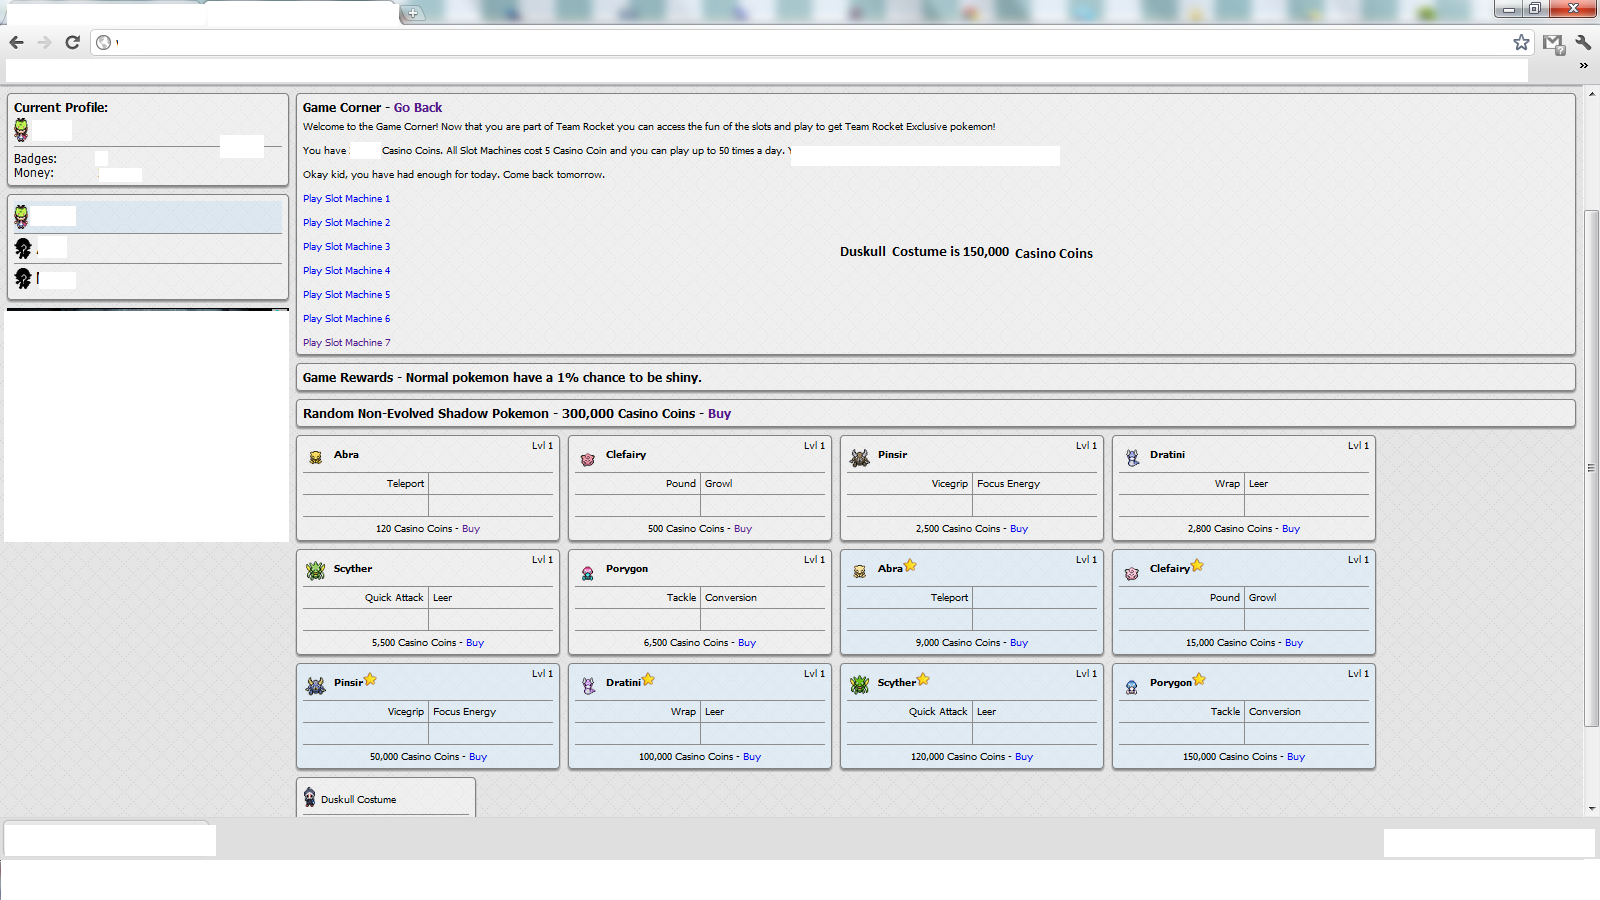Viewport: 1600px width, 900px height.
Task: Click the shiny Pinsir sprite icon
Action: (x=316, y=685)
